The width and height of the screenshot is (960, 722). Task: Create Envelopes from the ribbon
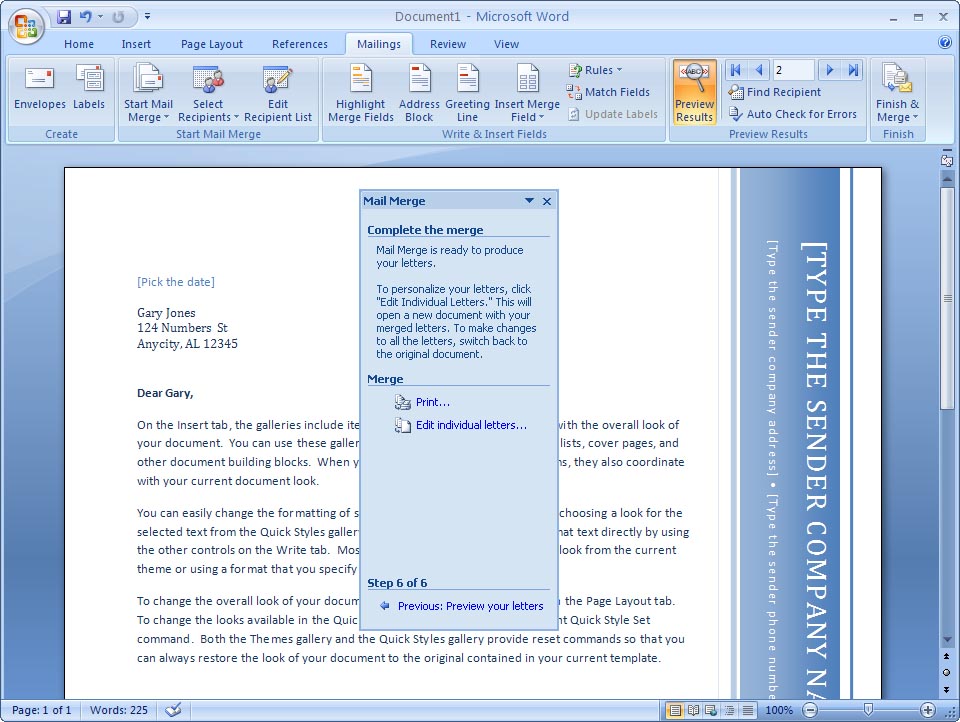40,88
